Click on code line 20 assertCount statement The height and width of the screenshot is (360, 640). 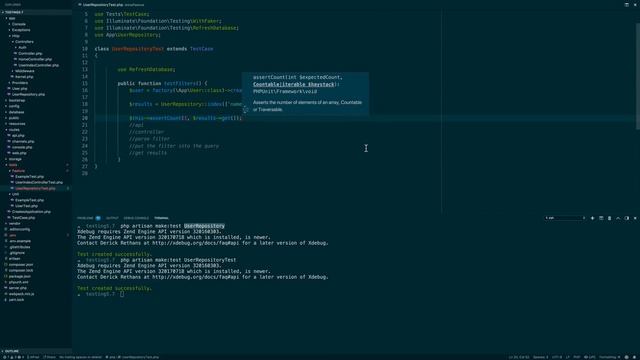tap(186, 118)
